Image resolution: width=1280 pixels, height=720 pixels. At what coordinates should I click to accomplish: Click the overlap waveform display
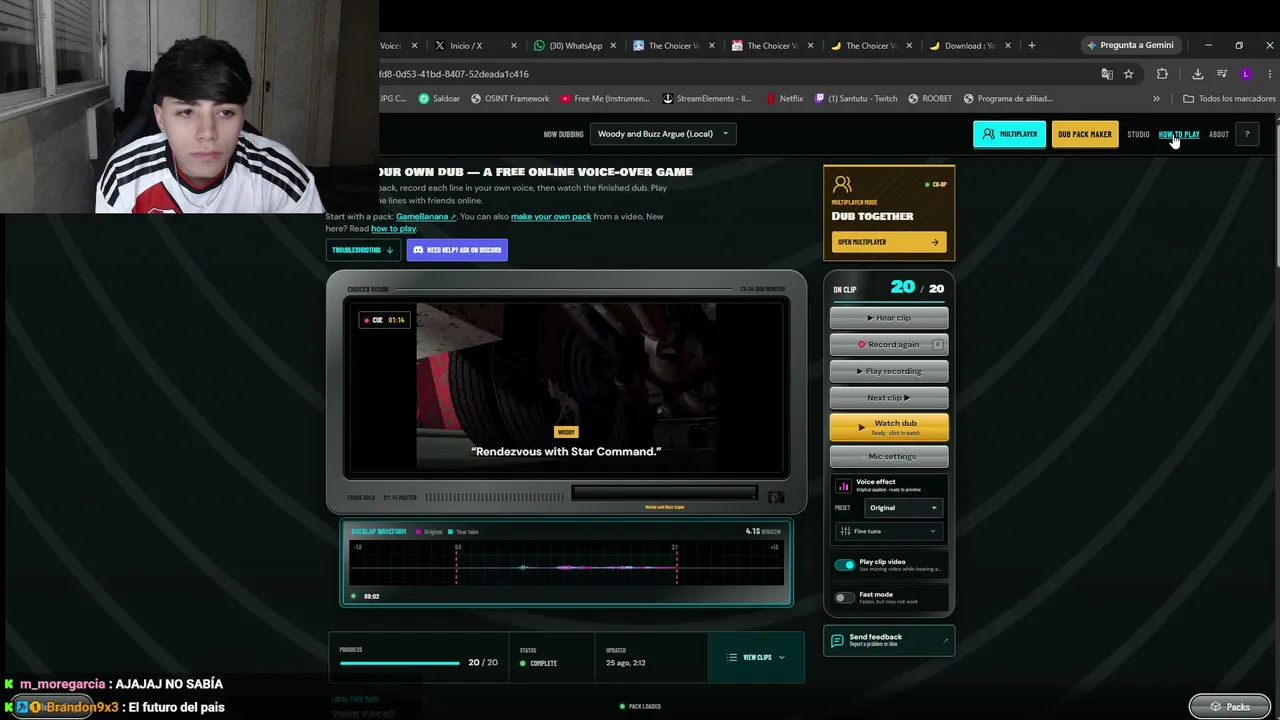[x=566, y=563]
